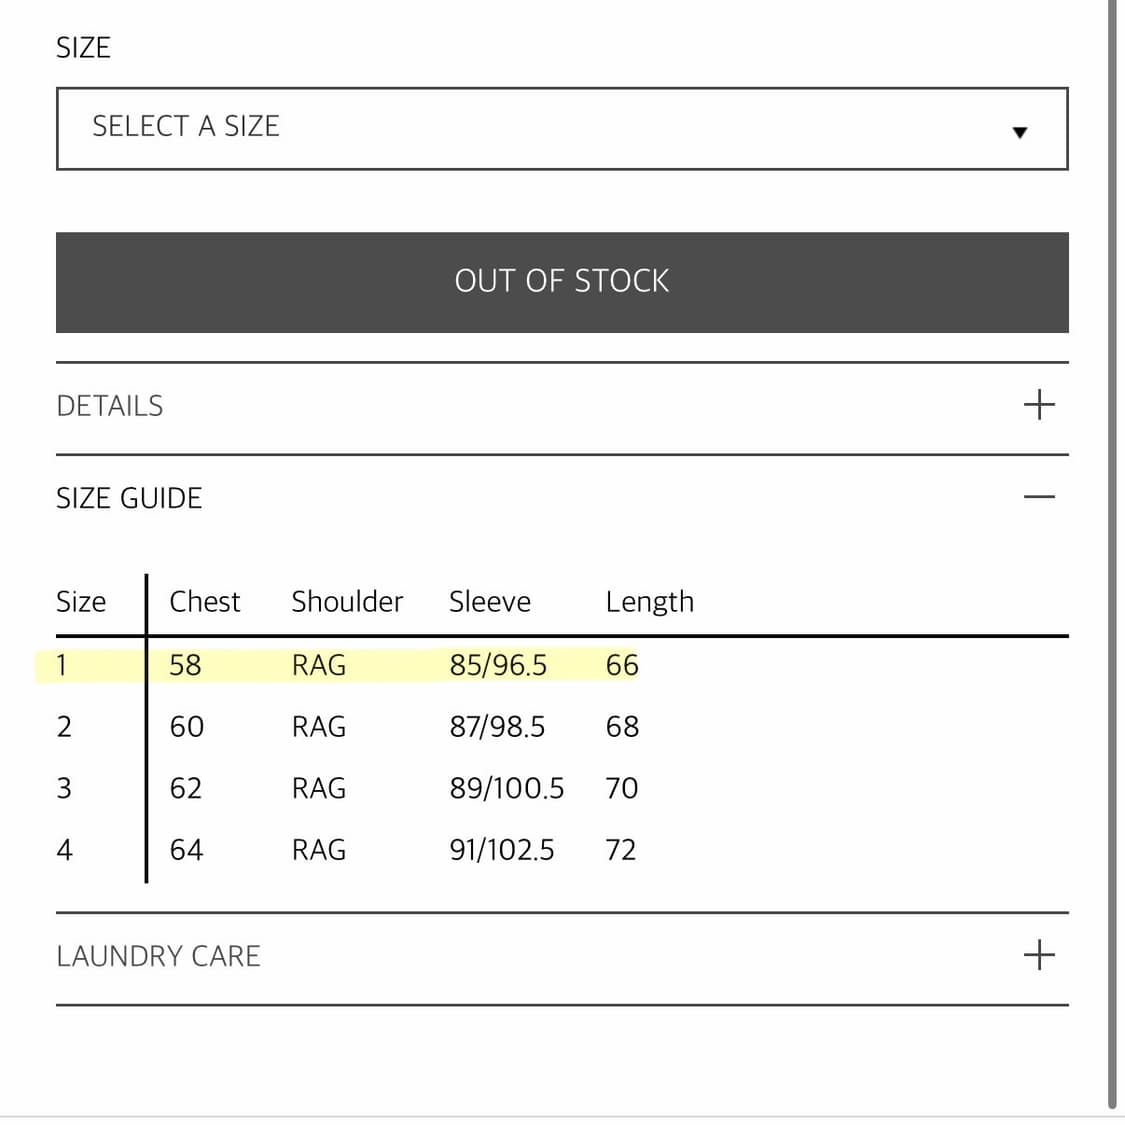Click the Size Guide section header
Screen dimensions: 1125x1125
(x=129, y=498)
